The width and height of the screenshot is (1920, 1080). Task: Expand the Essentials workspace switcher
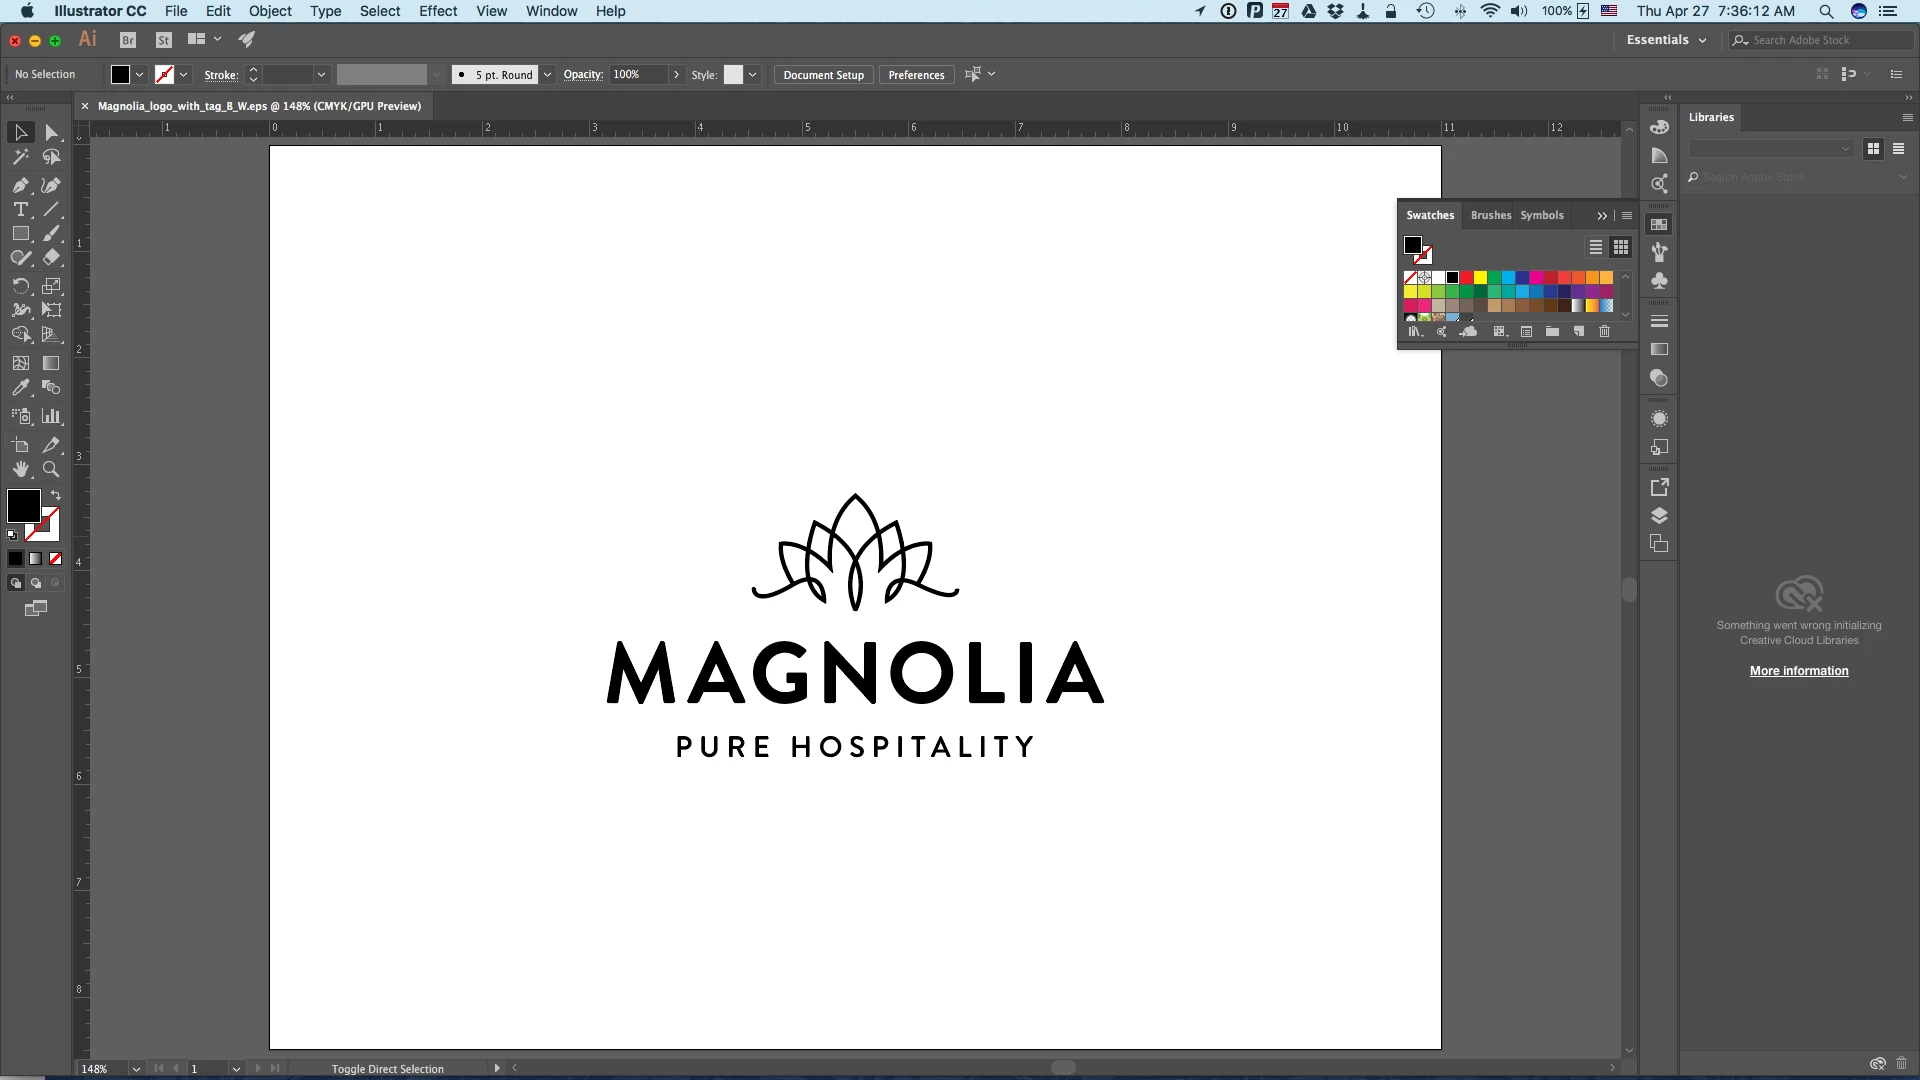(1666, 40)
